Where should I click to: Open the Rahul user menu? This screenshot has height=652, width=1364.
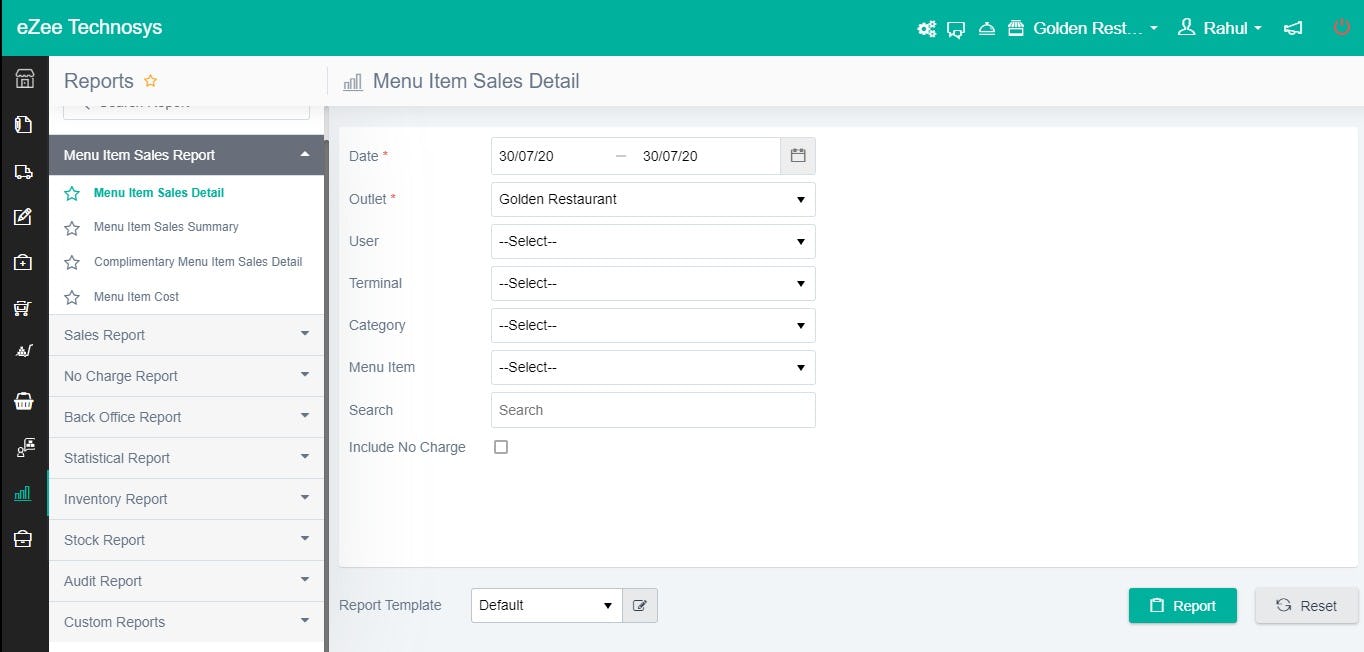(1219, 28)
